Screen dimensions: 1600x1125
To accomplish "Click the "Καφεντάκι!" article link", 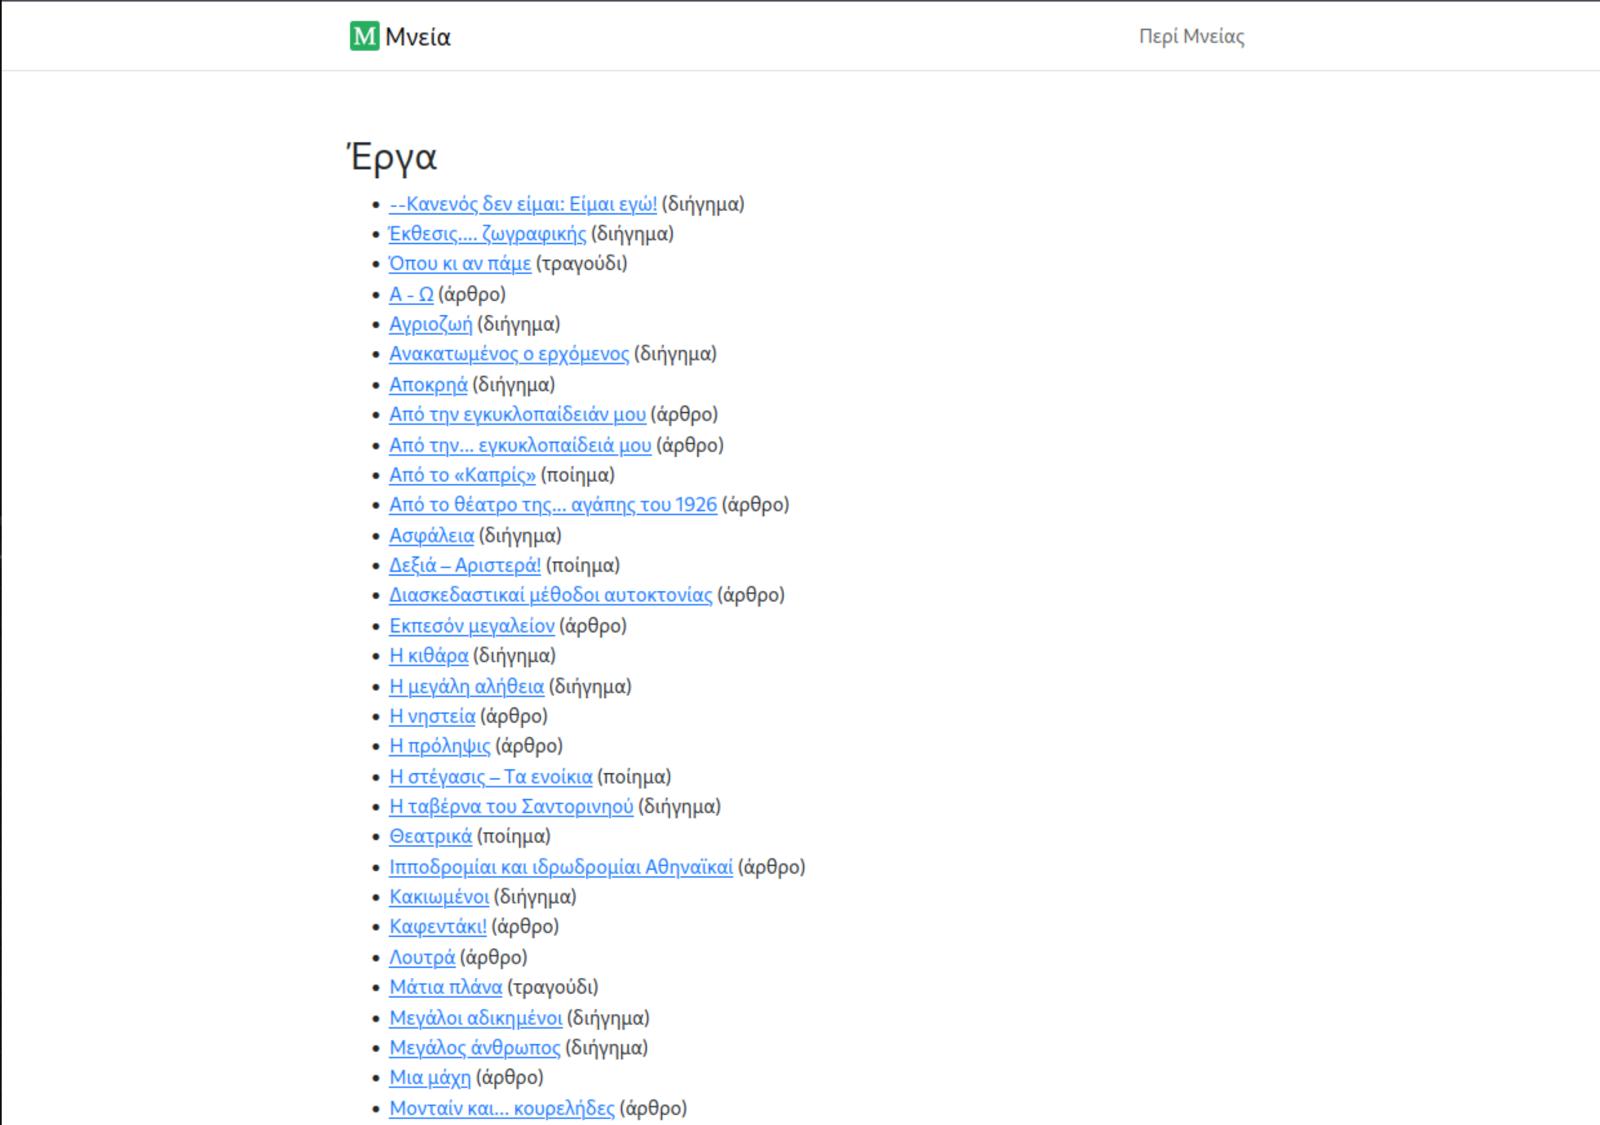I will point(437,927).
